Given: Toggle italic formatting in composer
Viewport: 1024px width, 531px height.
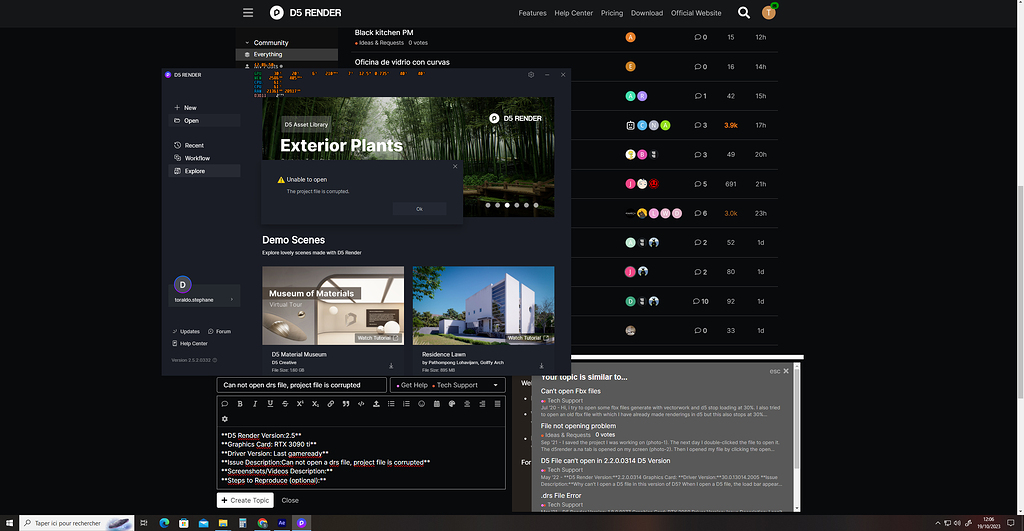Looking at the screenshot, I should click(x=255, y=404).
